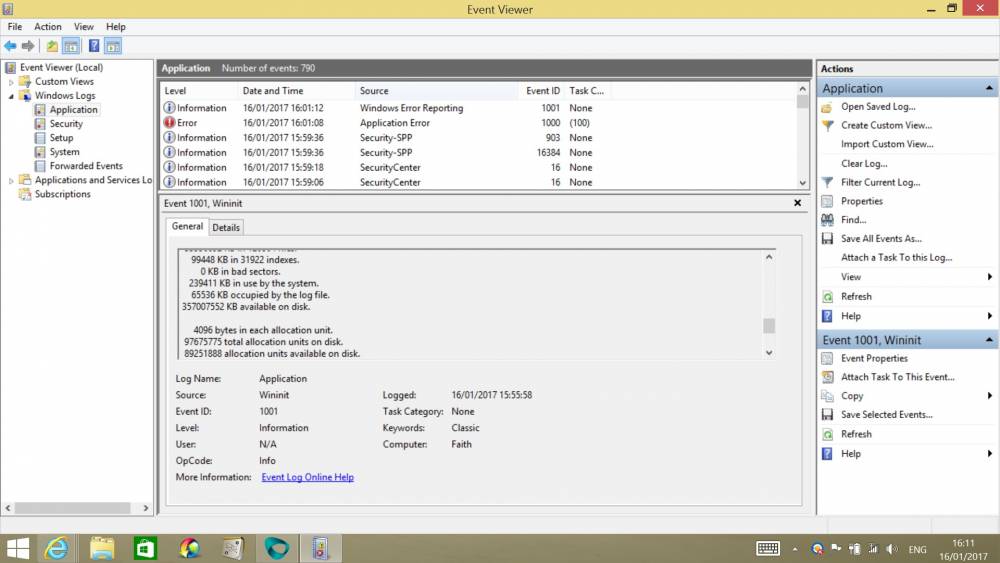The height and width of the screenshot is (563, 1000).
Task: Click the Back arrow toolbar icon
Action: click(x=10, y=46)
